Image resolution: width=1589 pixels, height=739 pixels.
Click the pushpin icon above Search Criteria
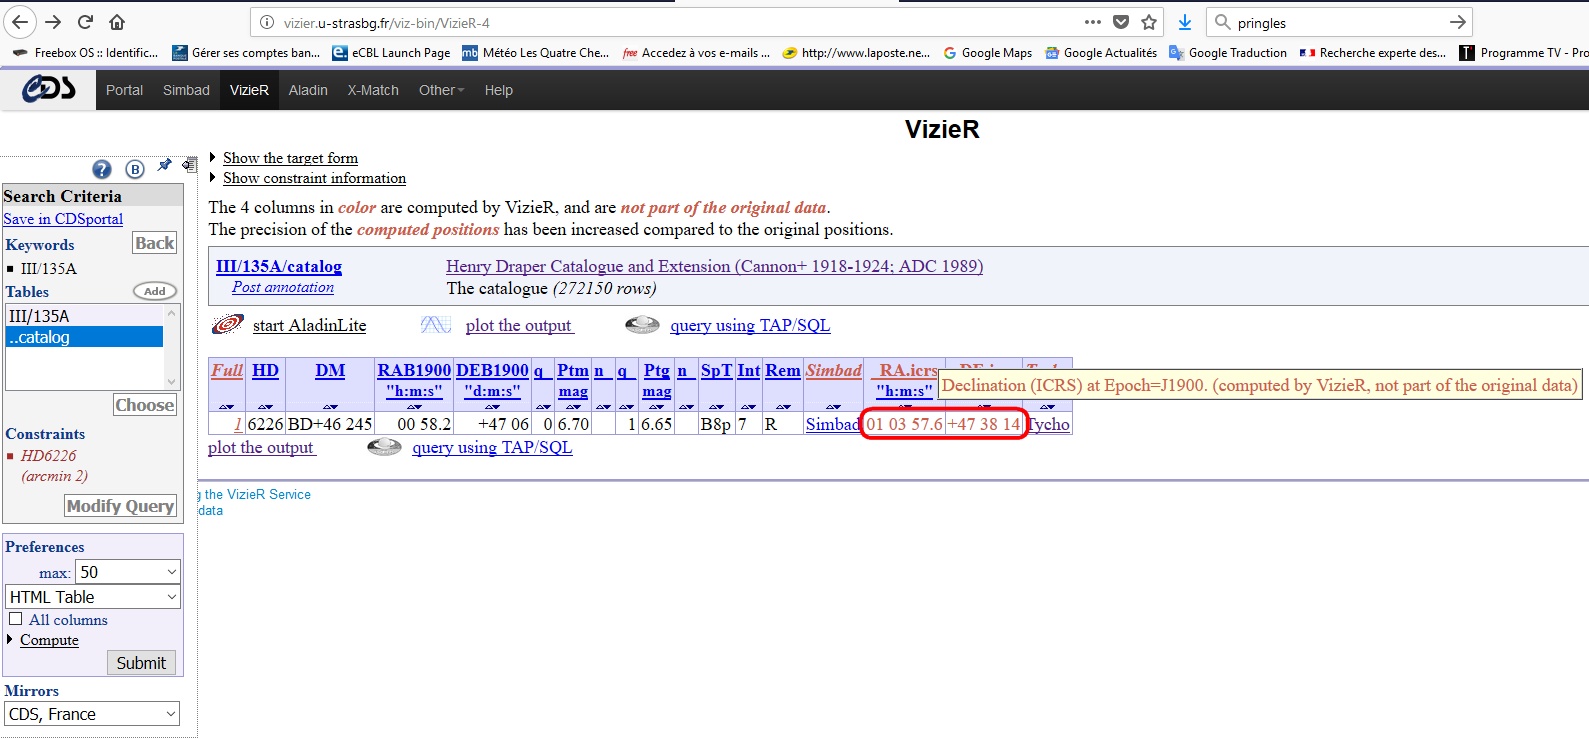pos(164,166)
